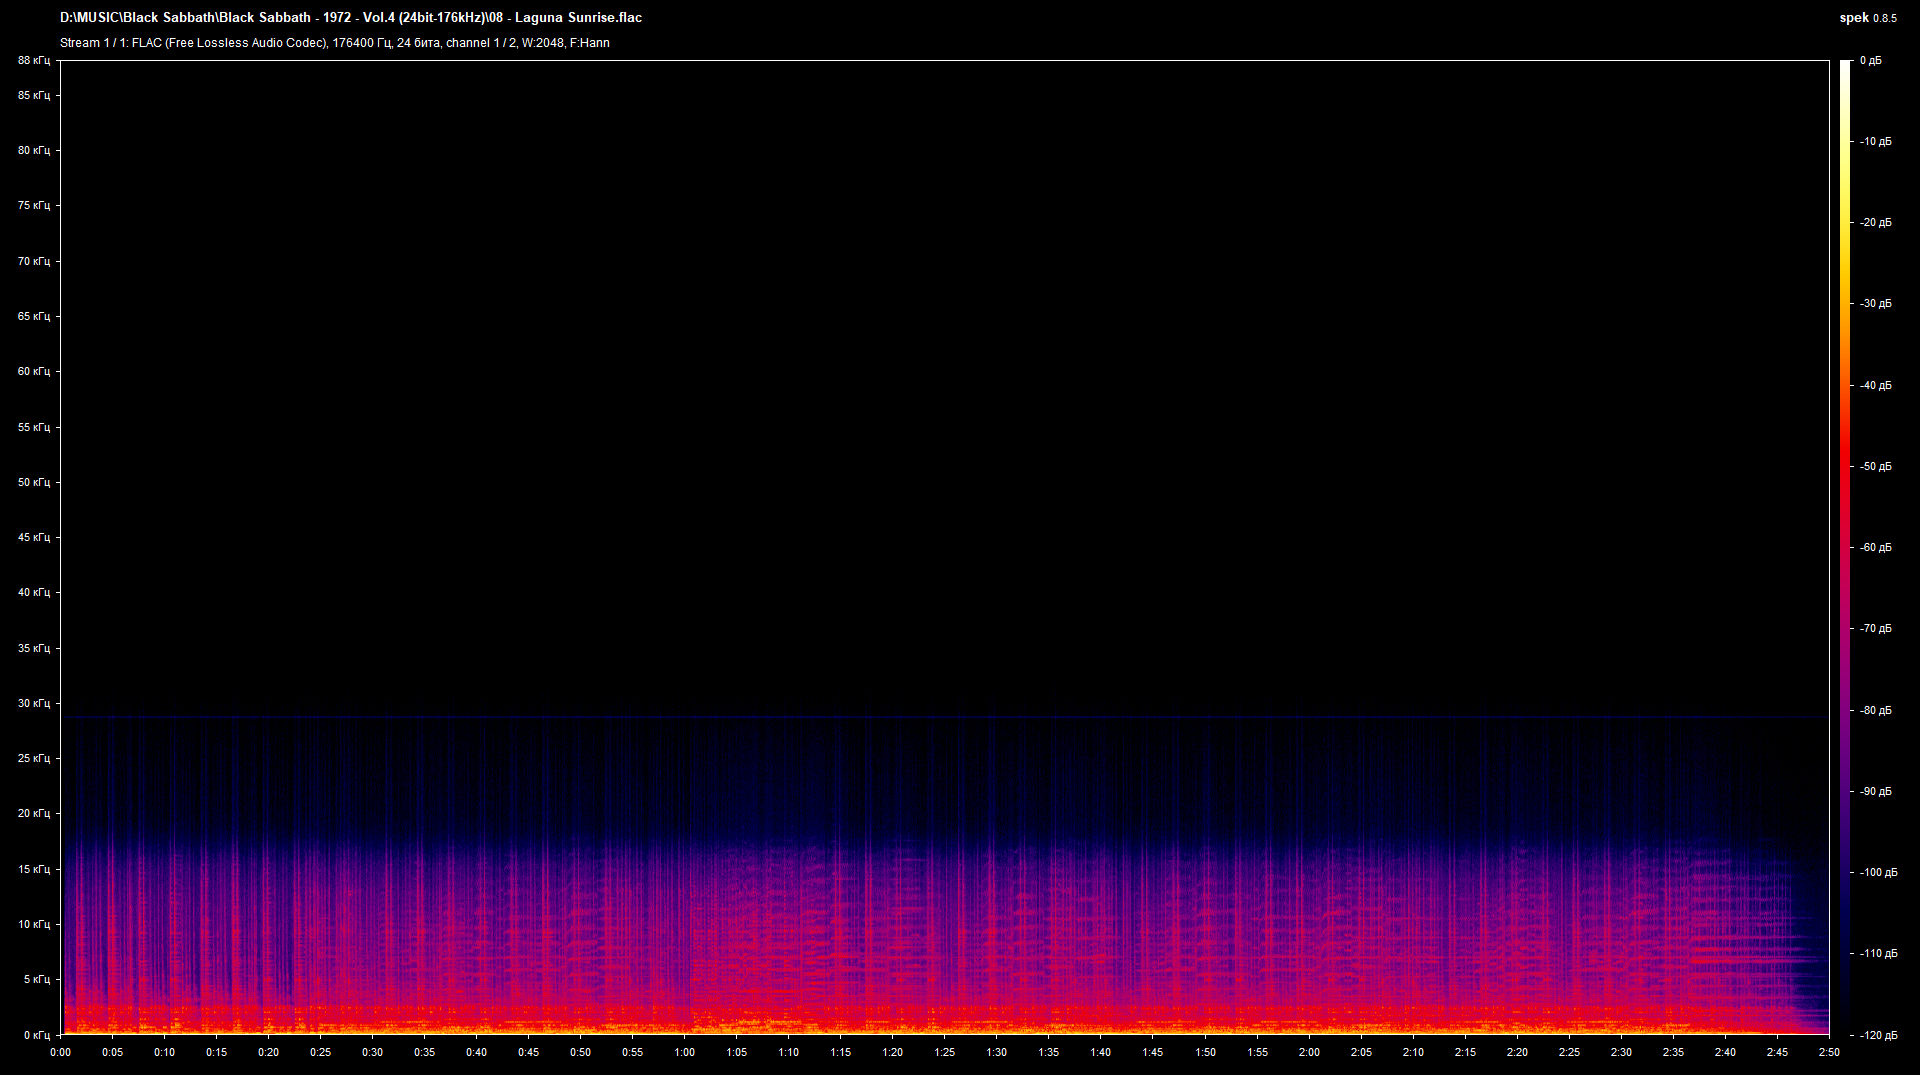The width and height of the screenshot is (1920, 1075).
Task: Click the 1:30 time axis label
Action: (x=997, y=1052)
